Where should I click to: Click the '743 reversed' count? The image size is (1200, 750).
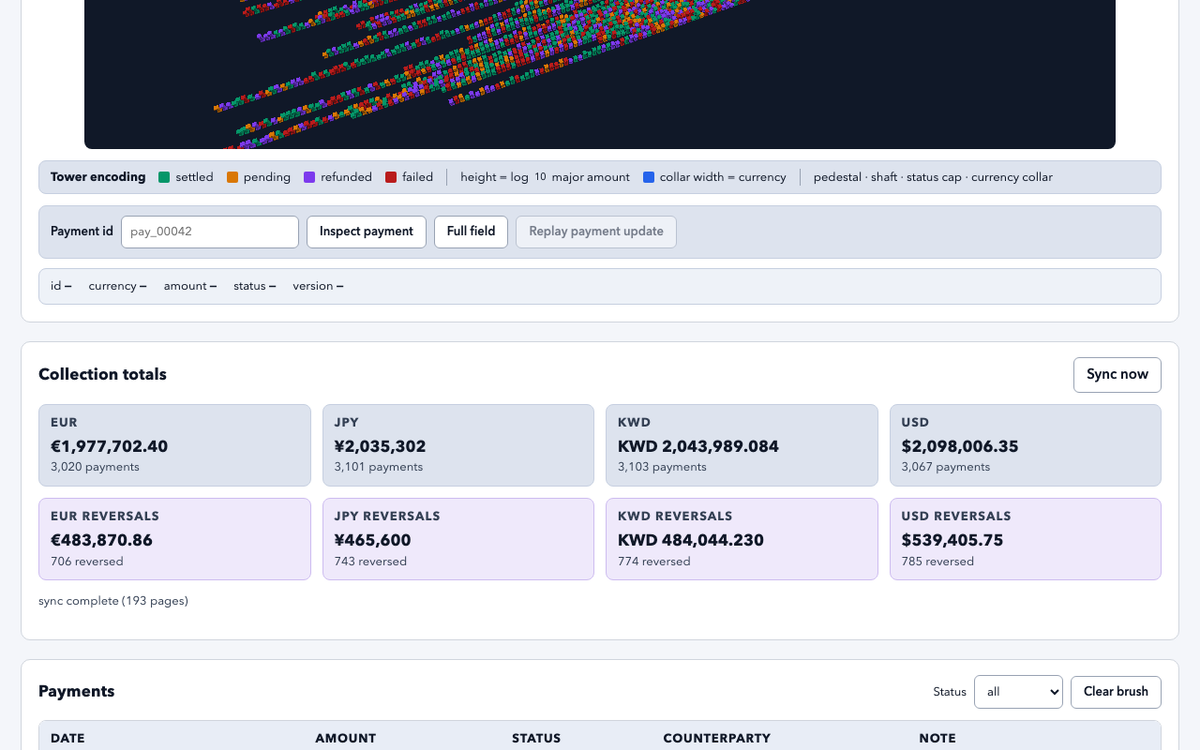tap(370, 561)
